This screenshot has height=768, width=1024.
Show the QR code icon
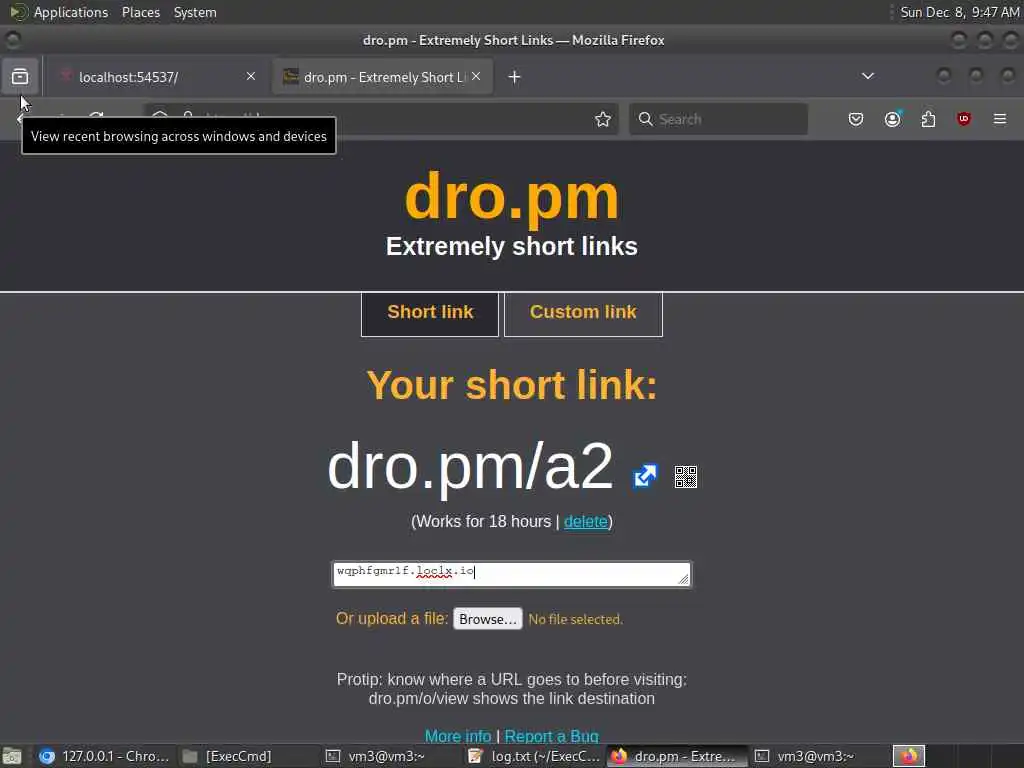(x=686, y=477)
